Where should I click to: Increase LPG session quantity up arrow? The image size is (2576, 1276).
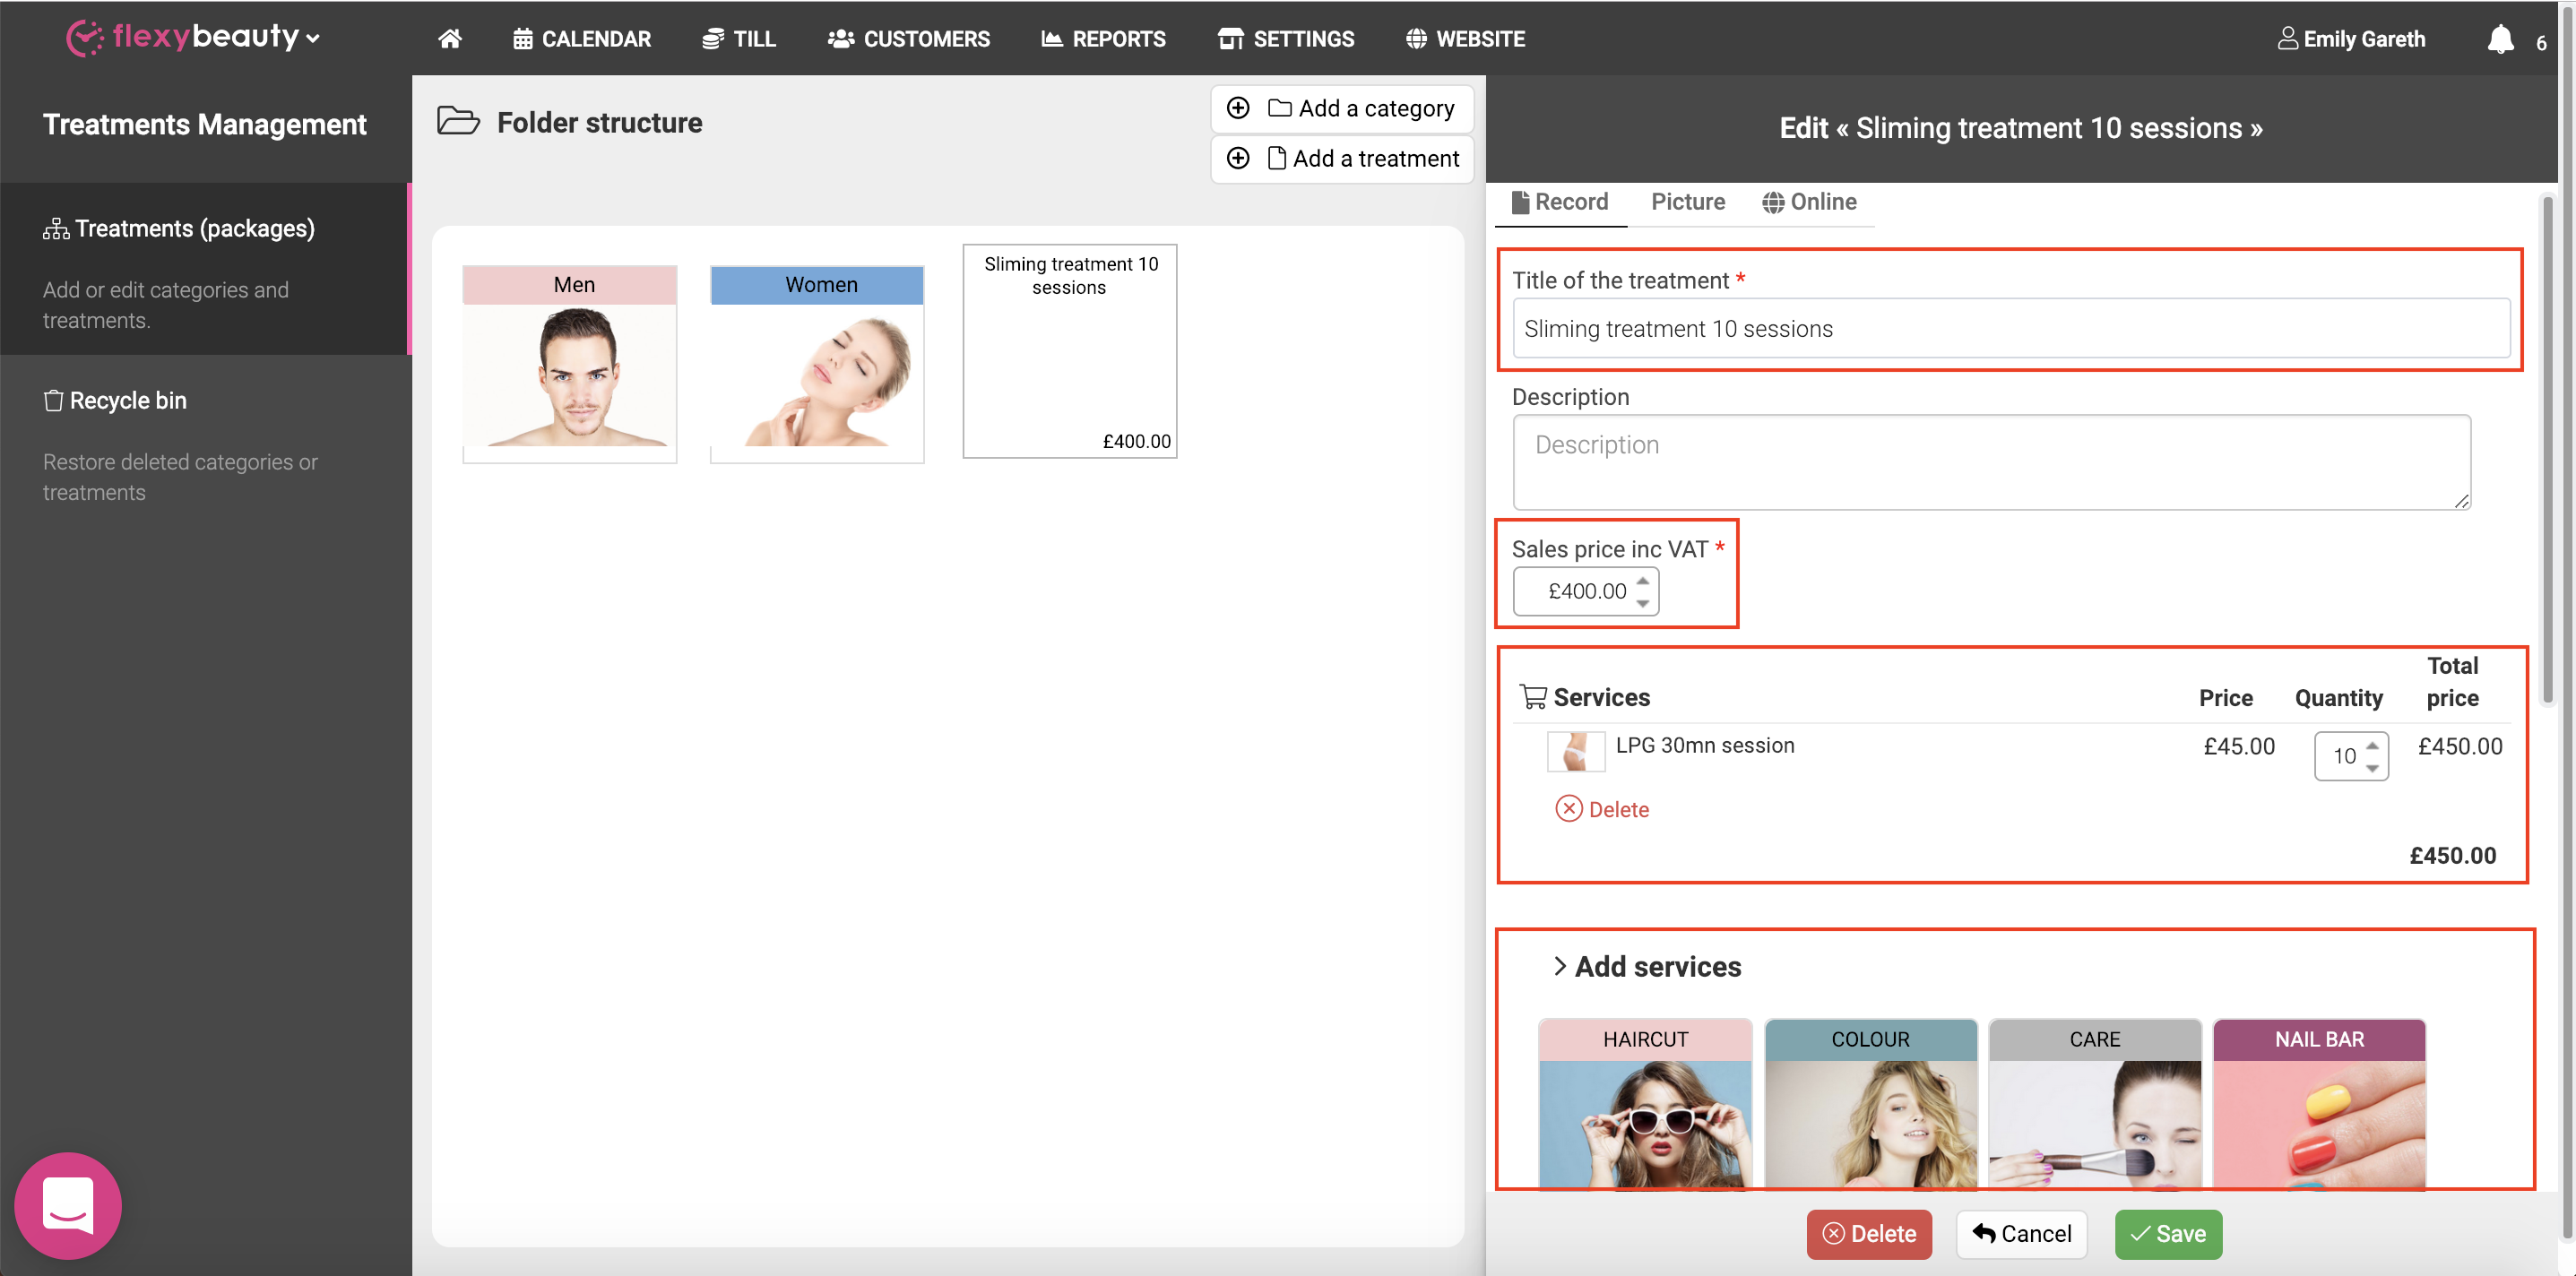click(2373, 746)
